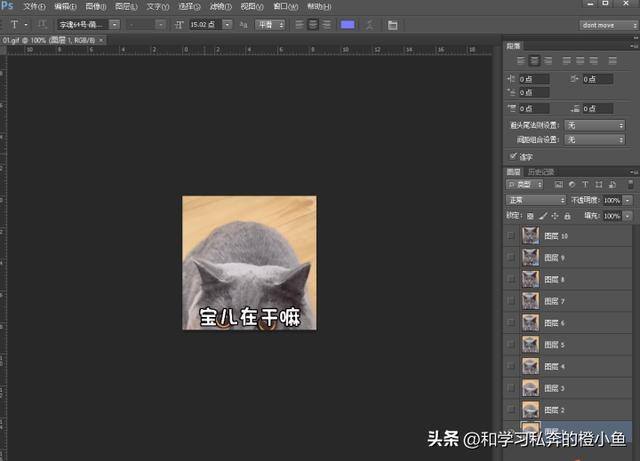Open the blue text color swatch

pyautogui.click(x=347, y=24)
